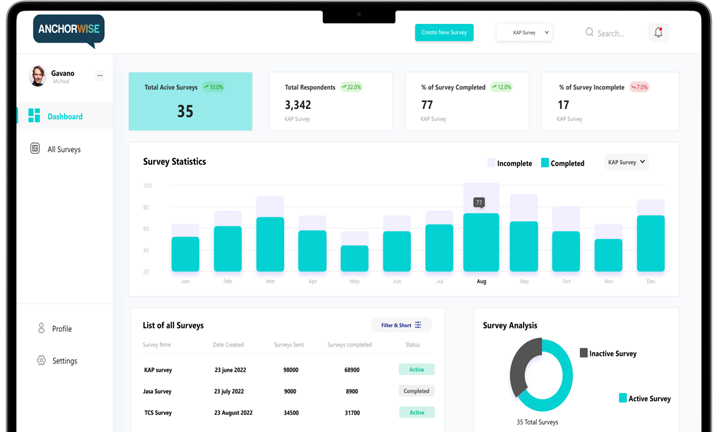This screenshot has height=432, width=720.
Task: Click the AnchorWise logo
Action: [x=68, y=29]
